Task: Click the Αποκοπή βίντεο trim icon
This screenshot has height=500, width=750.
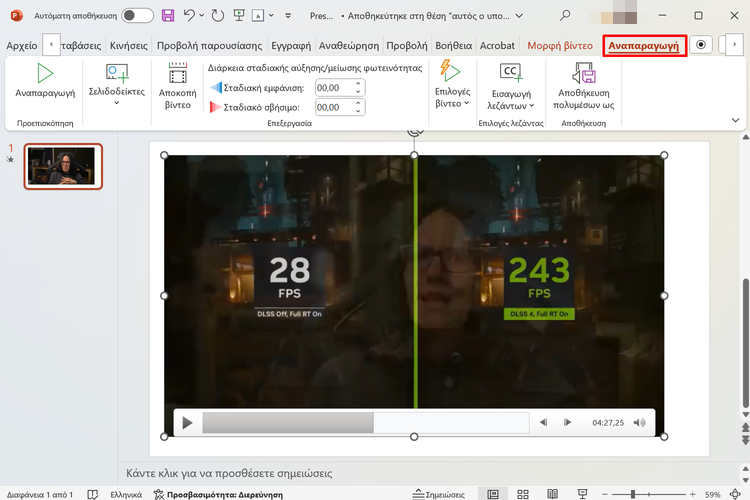Action: [x=177, y=73]
